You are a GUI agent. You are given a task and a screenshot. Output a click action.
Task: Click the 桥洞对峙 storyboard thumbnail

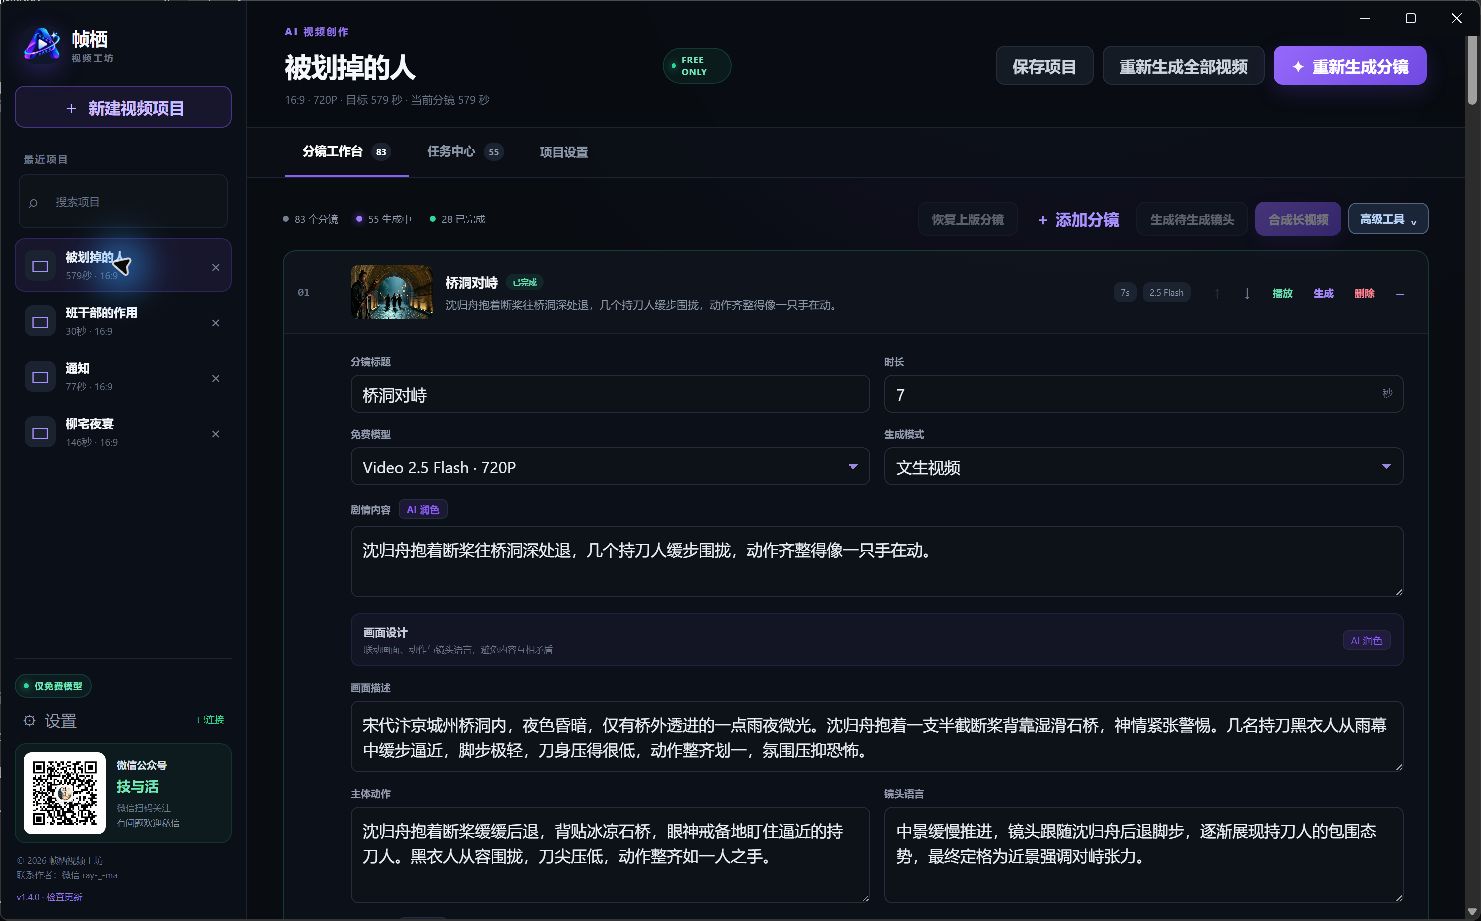click(x=392, y=292)
